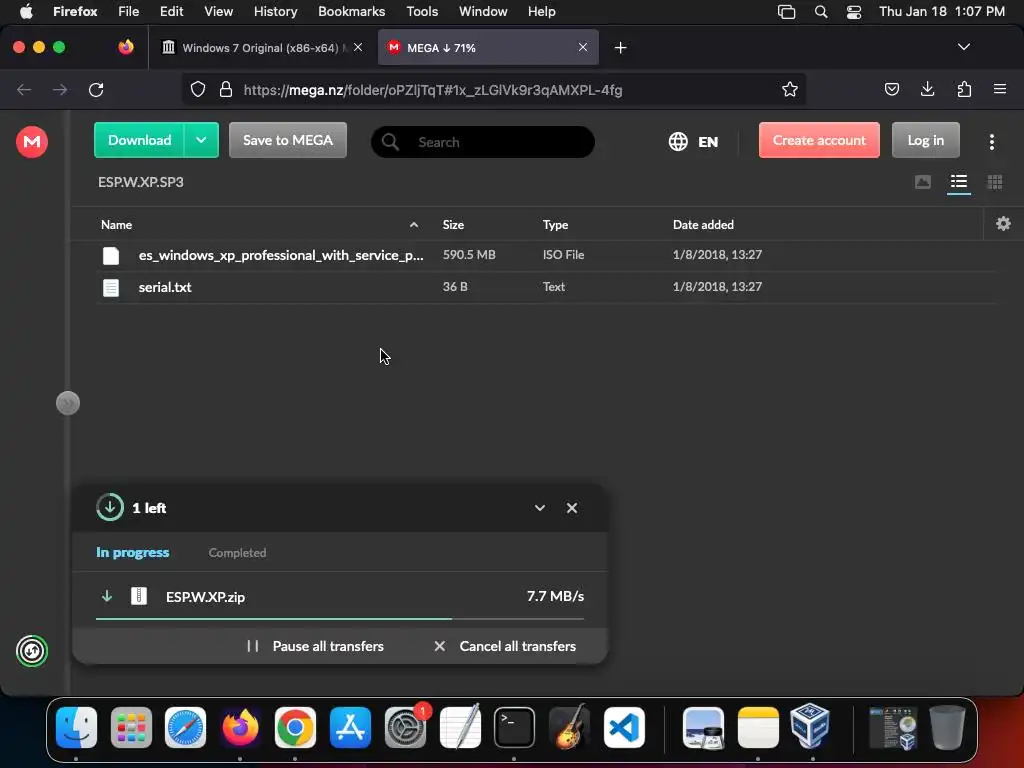Image resolution: width=1024 pixels, height=768 pixels.
Task: Sort files by Size column
Action: [453, 225]
